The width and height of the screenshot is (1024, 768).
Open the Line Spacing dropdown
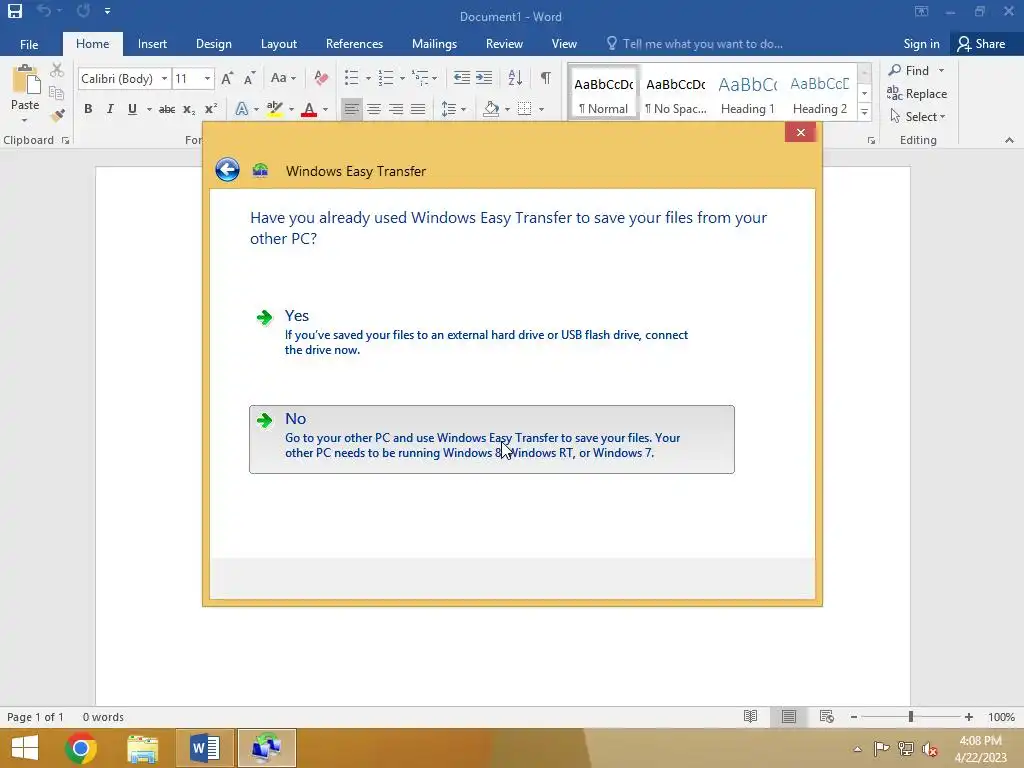click(453, 109)
